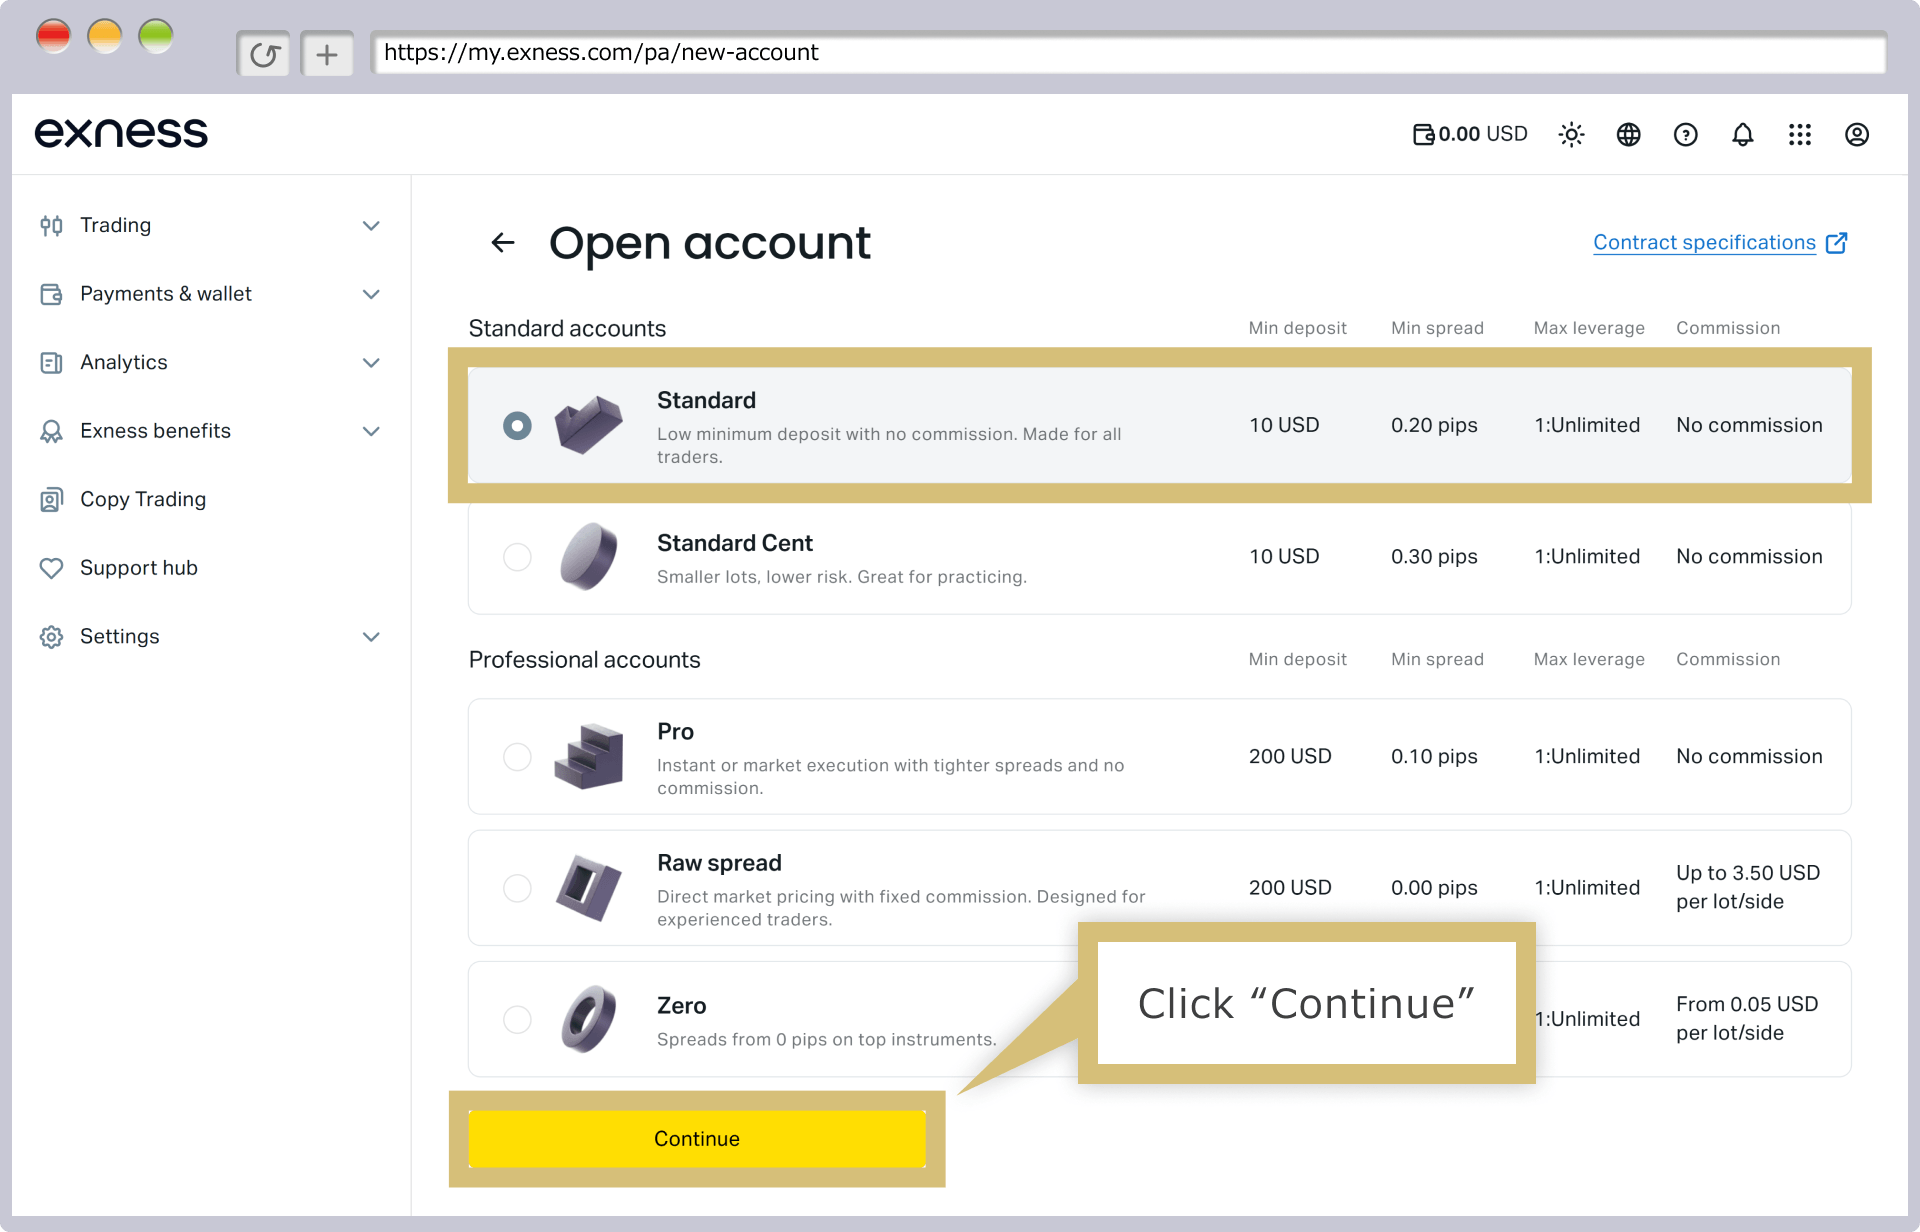The height and width of the screenshot is (1232, 1920).
Task: Open the help question mark icon
Action: 1685,134
